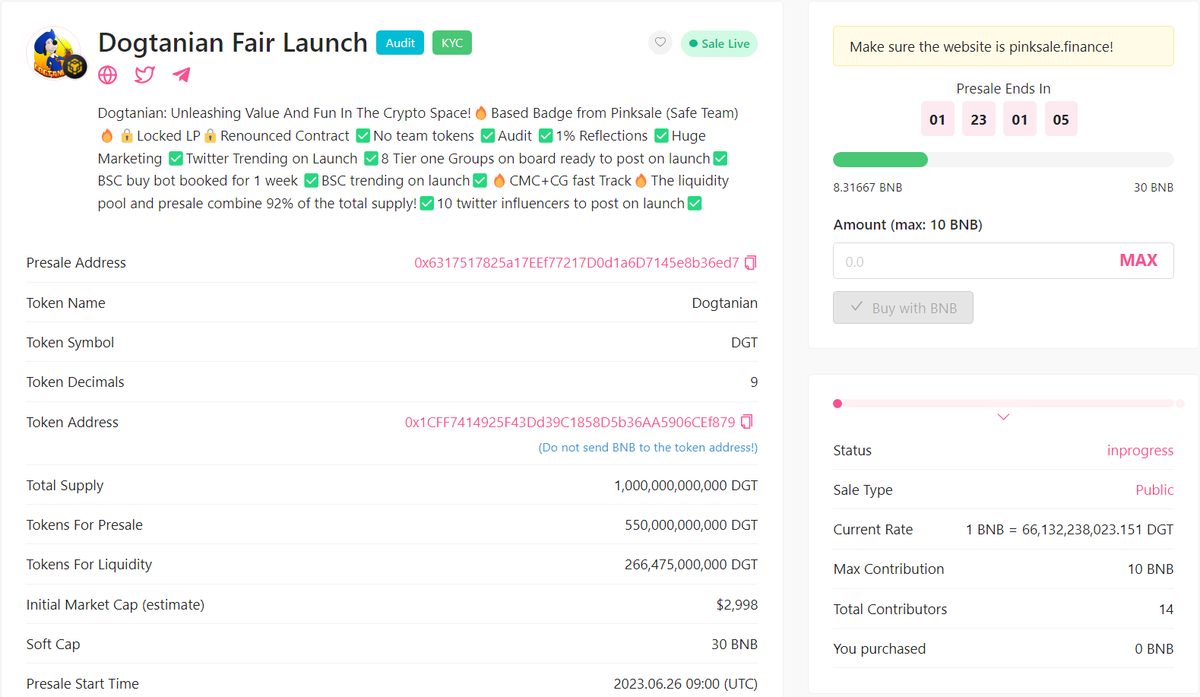Click the KYC badge

coord(451,43)
